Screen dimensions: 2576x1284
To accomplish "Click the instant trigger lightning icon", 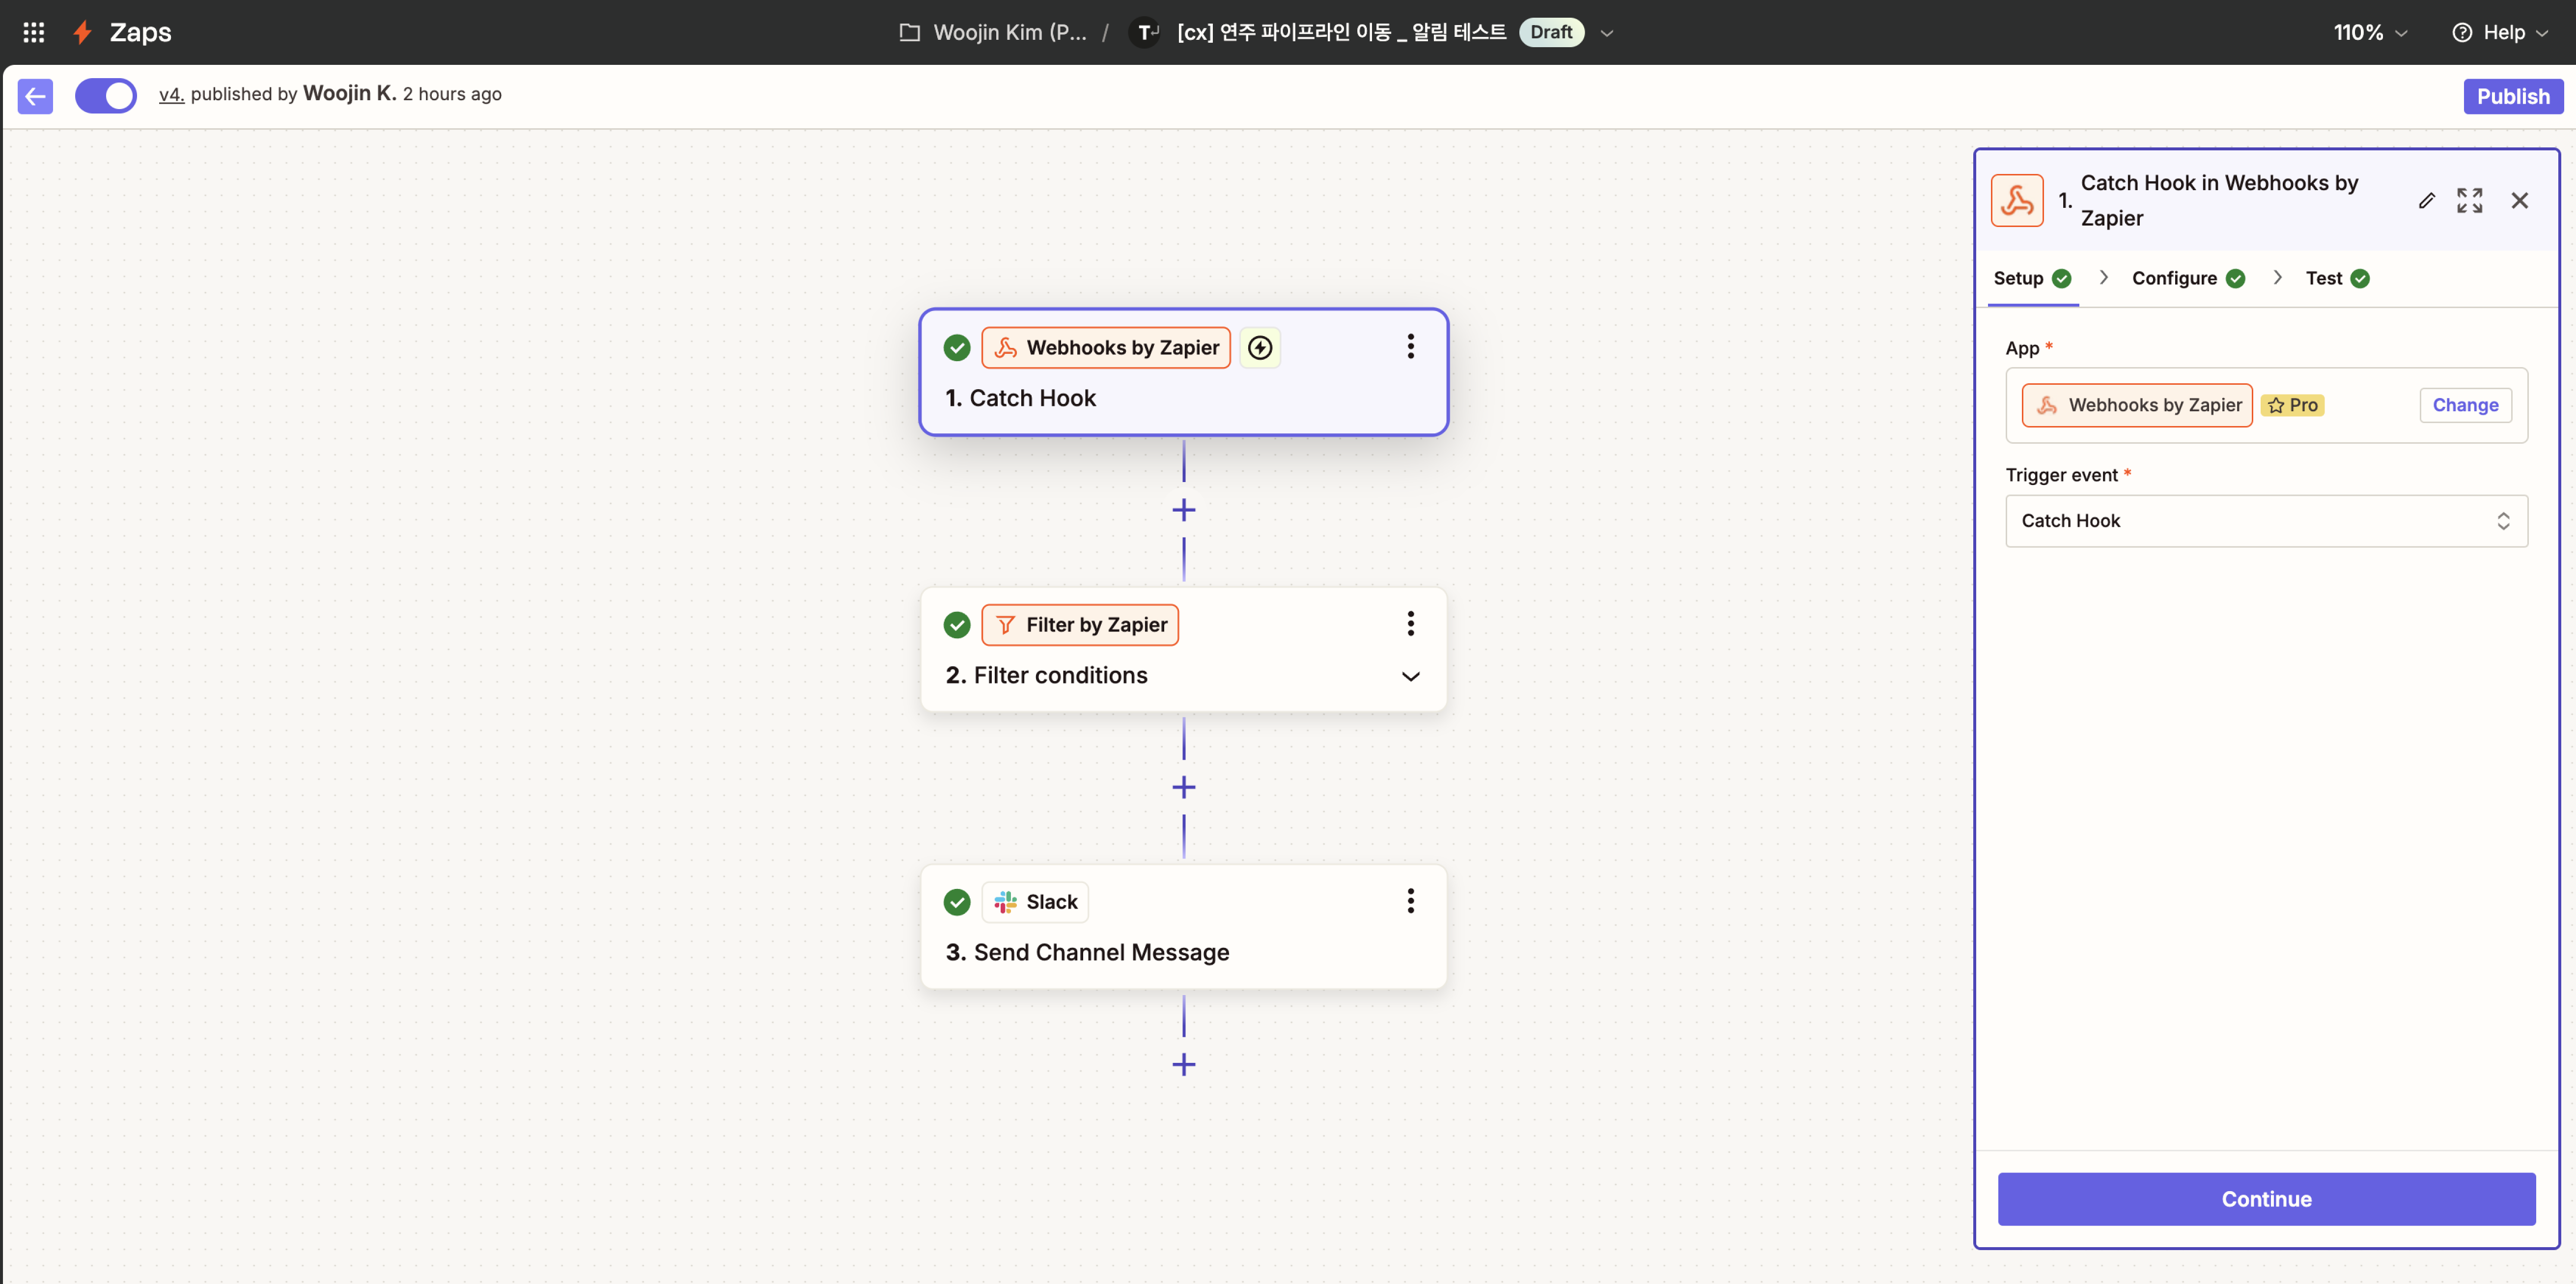I will [x=1260, y=347].
